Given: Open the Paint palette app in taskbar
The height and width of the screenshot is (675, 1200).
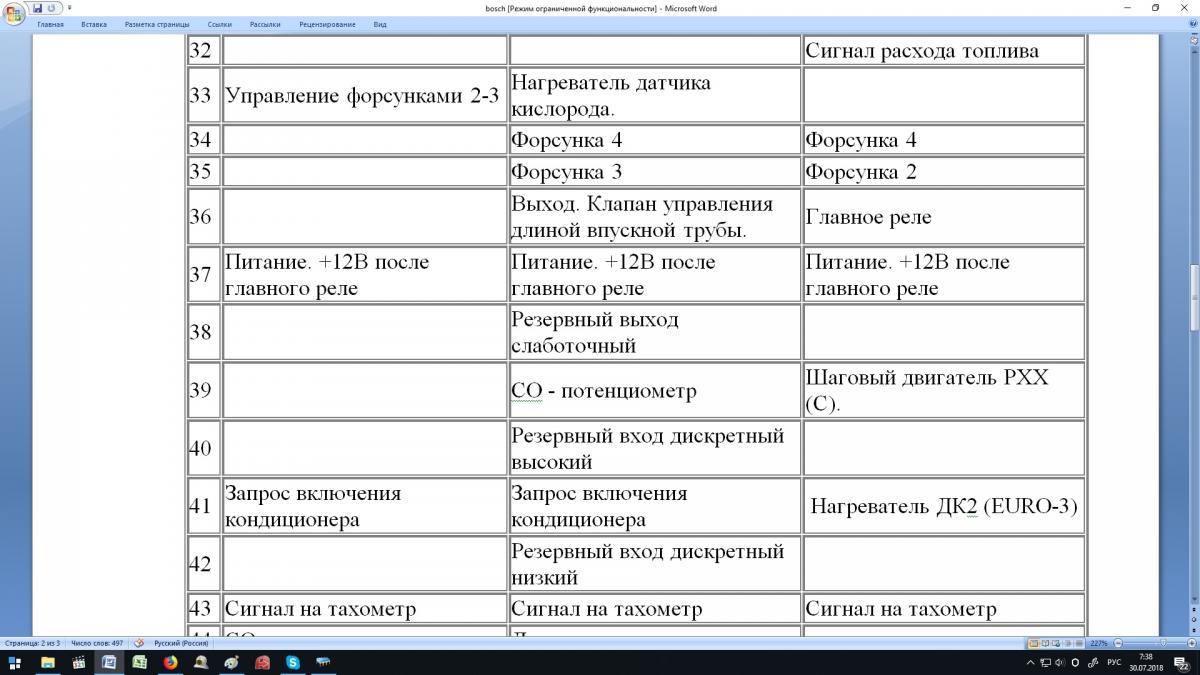Looking at the screenshot, I should pyautogui.click(x=231, y=662).
